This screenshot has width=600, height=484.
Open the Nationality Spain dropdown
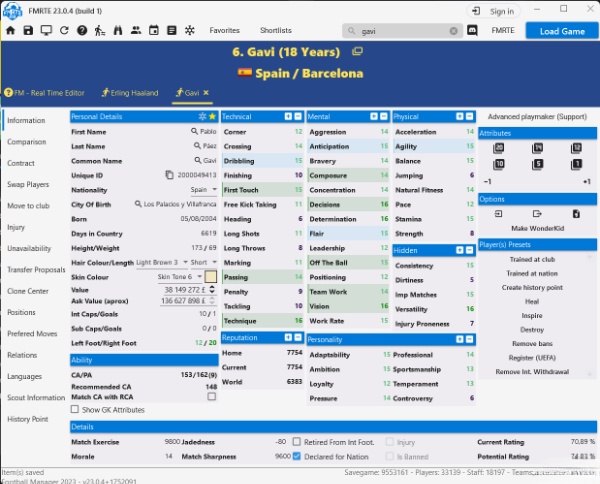(203, 189)
